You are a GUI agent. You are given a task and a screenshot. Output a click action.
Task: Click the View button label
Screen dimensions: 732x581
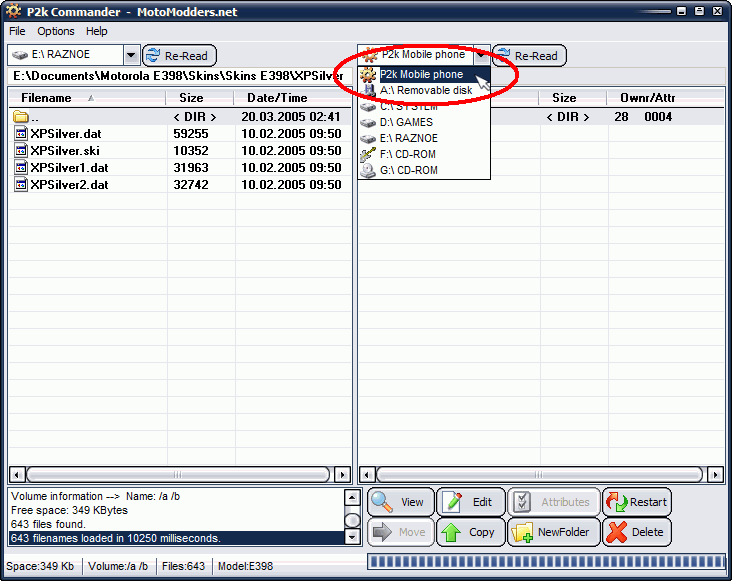tap(412, 502)
